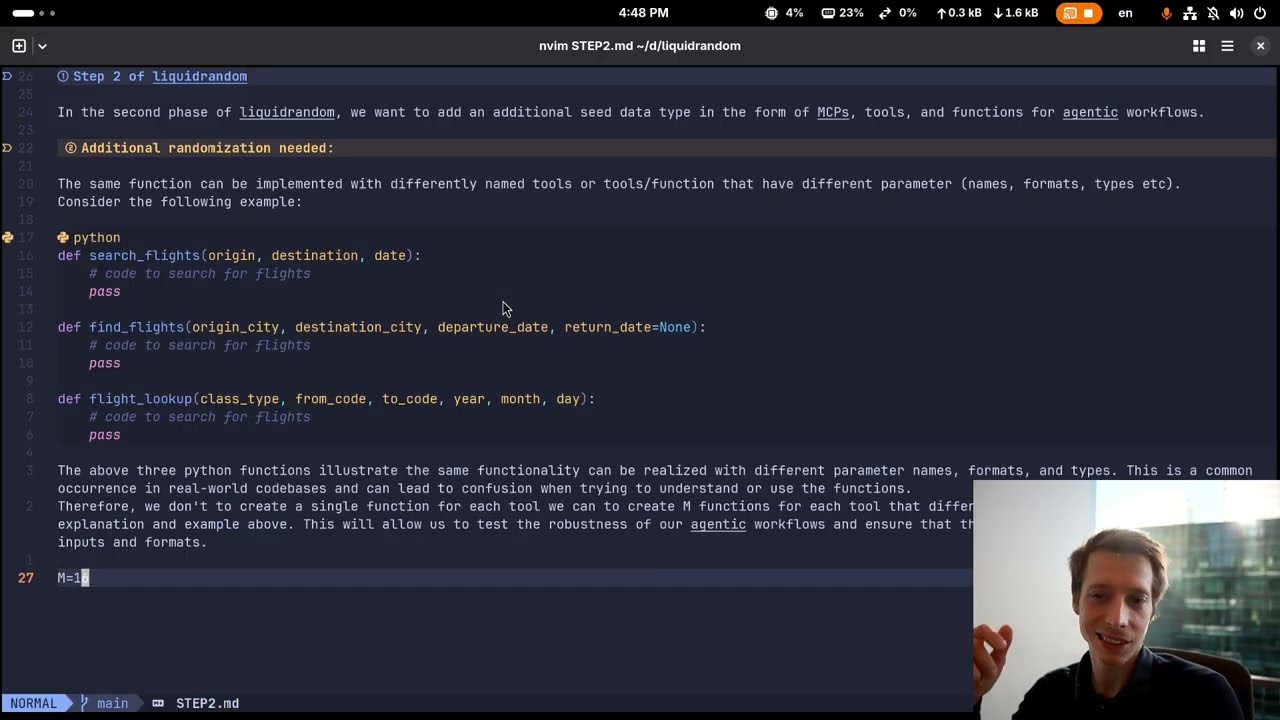1280x720 pixels.
Task: Click current line number 27 in gutter
Action: coord(25,578)
